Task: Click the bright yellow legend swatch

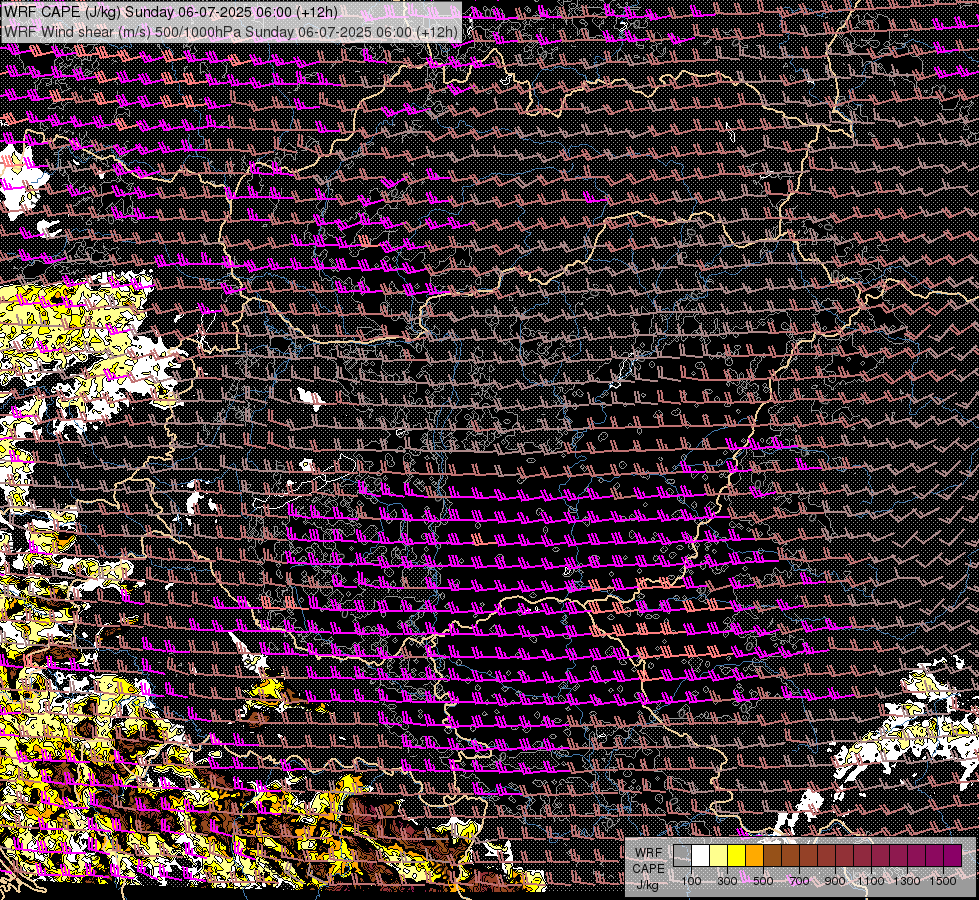Action: 737,855
